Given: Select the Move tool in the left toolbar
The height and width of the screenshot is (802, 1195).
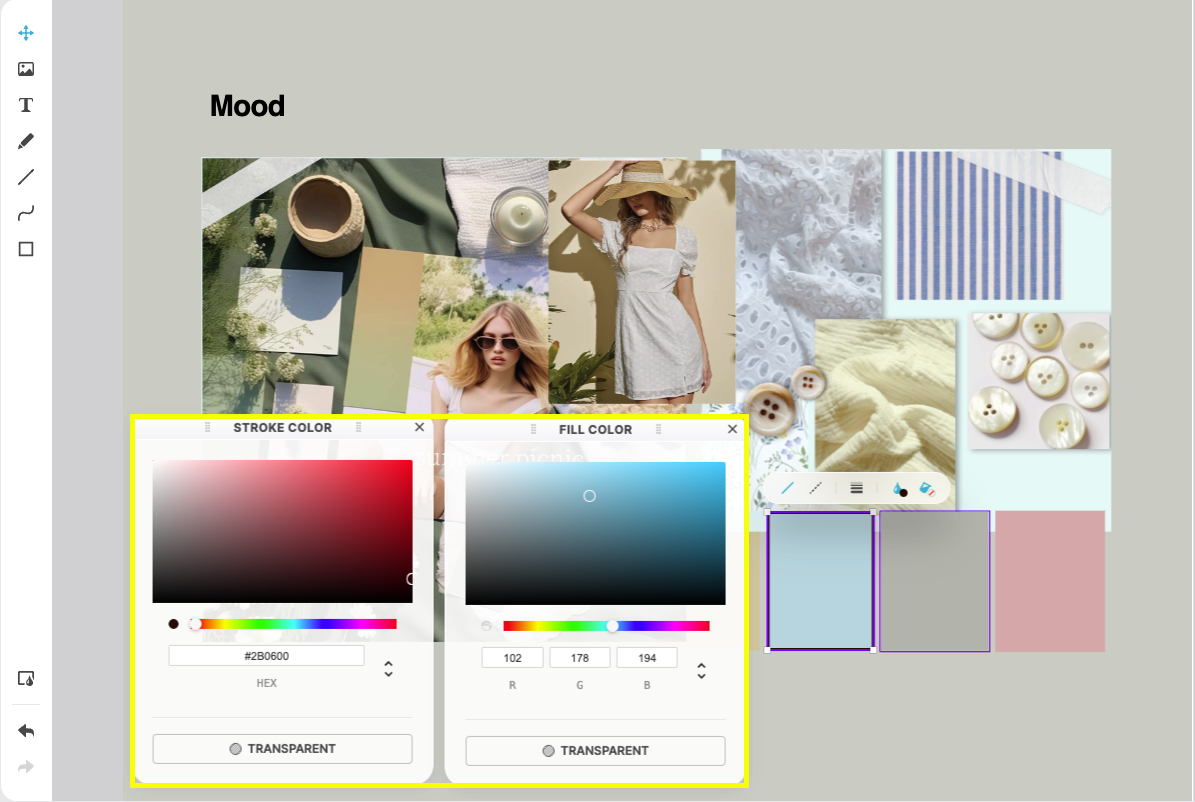Looking at the screenshot, I should [26, 33].
